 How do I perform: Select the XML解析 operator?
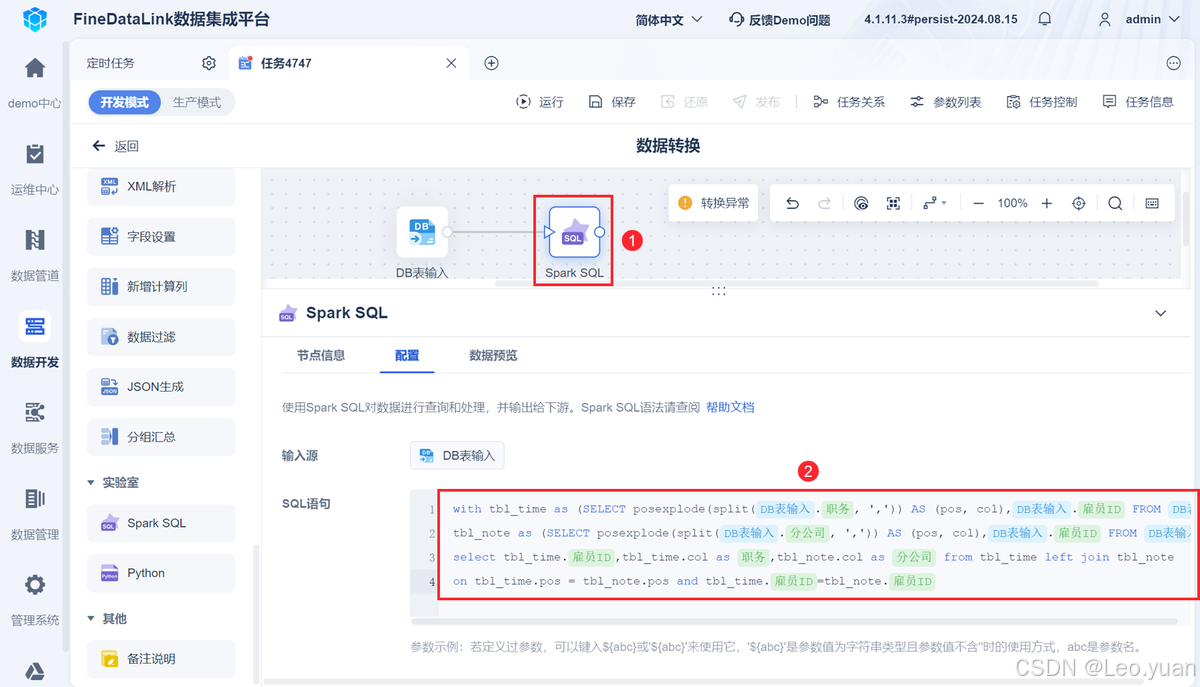pos(161,187)
